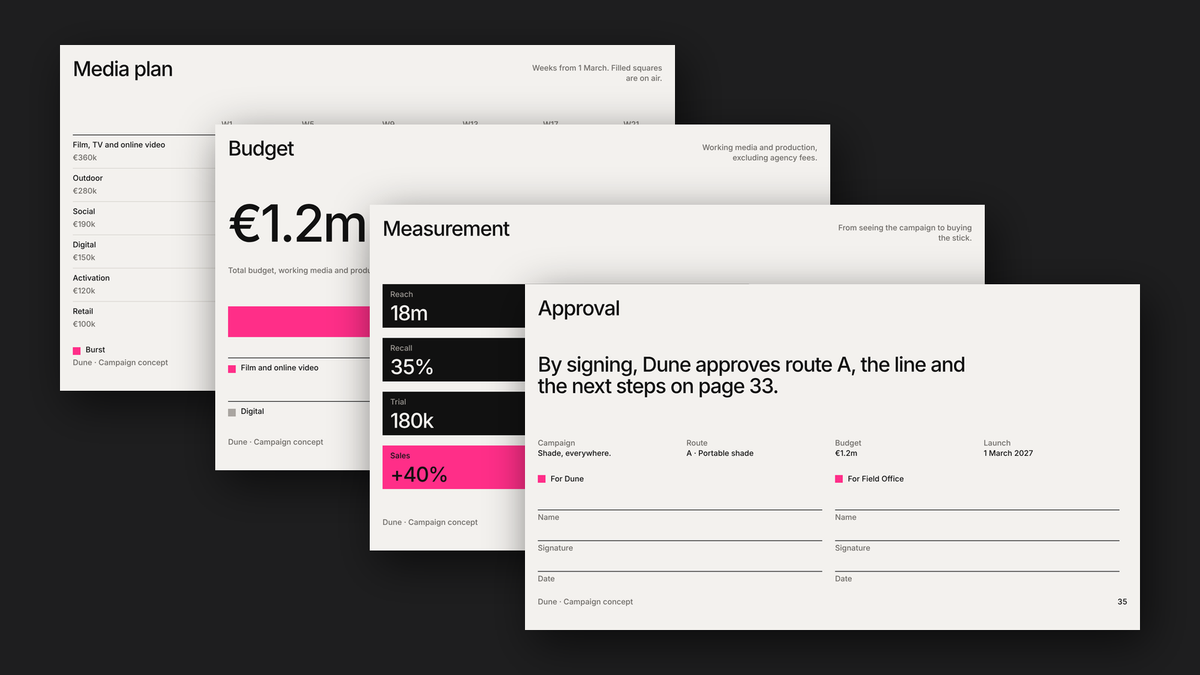The image size is (1200, 675).
Task: Select the €280k amount under Outdoor
Action: (85, 191)
